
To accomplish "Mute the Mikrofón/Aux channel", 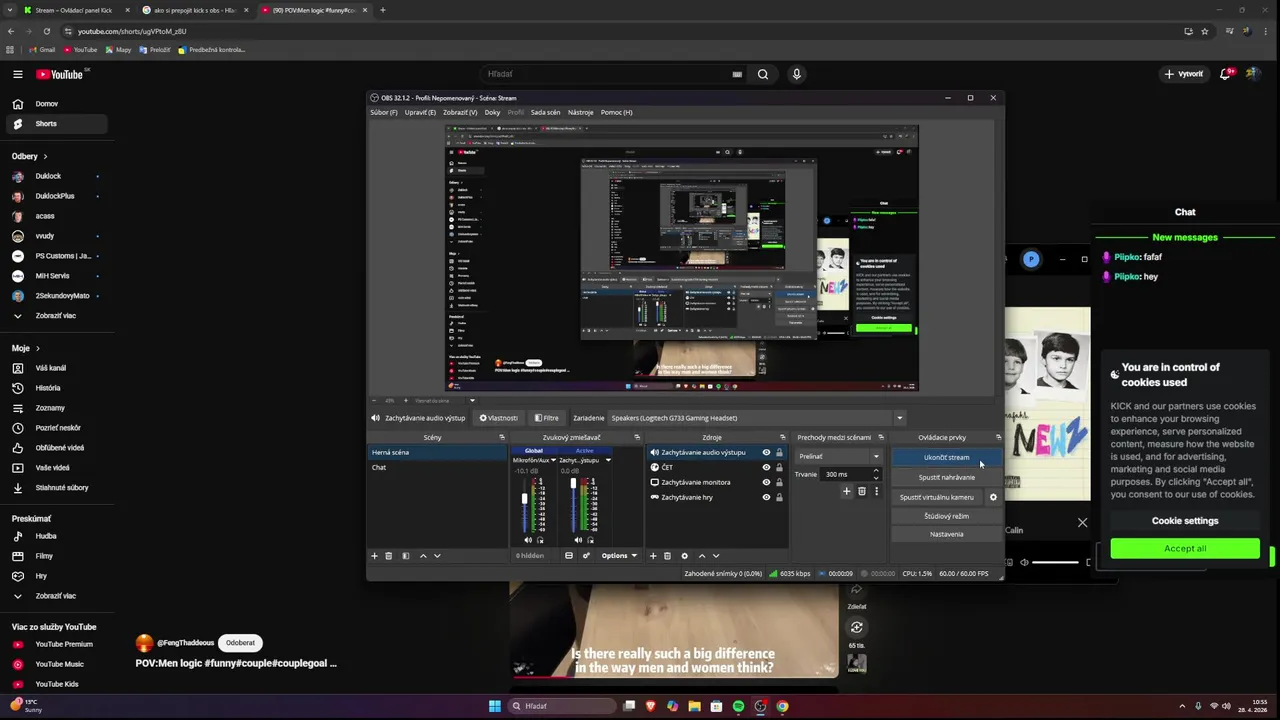I will click(x=528, y=540).
